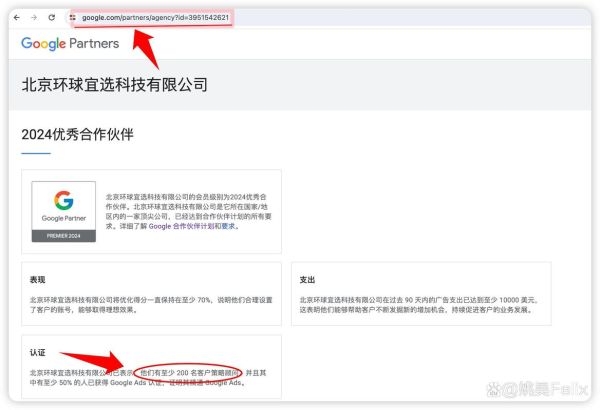The image size is (600, 410).
Task: Click the 2024优秀合作伙伴 heading
Action: coord(77,134)
